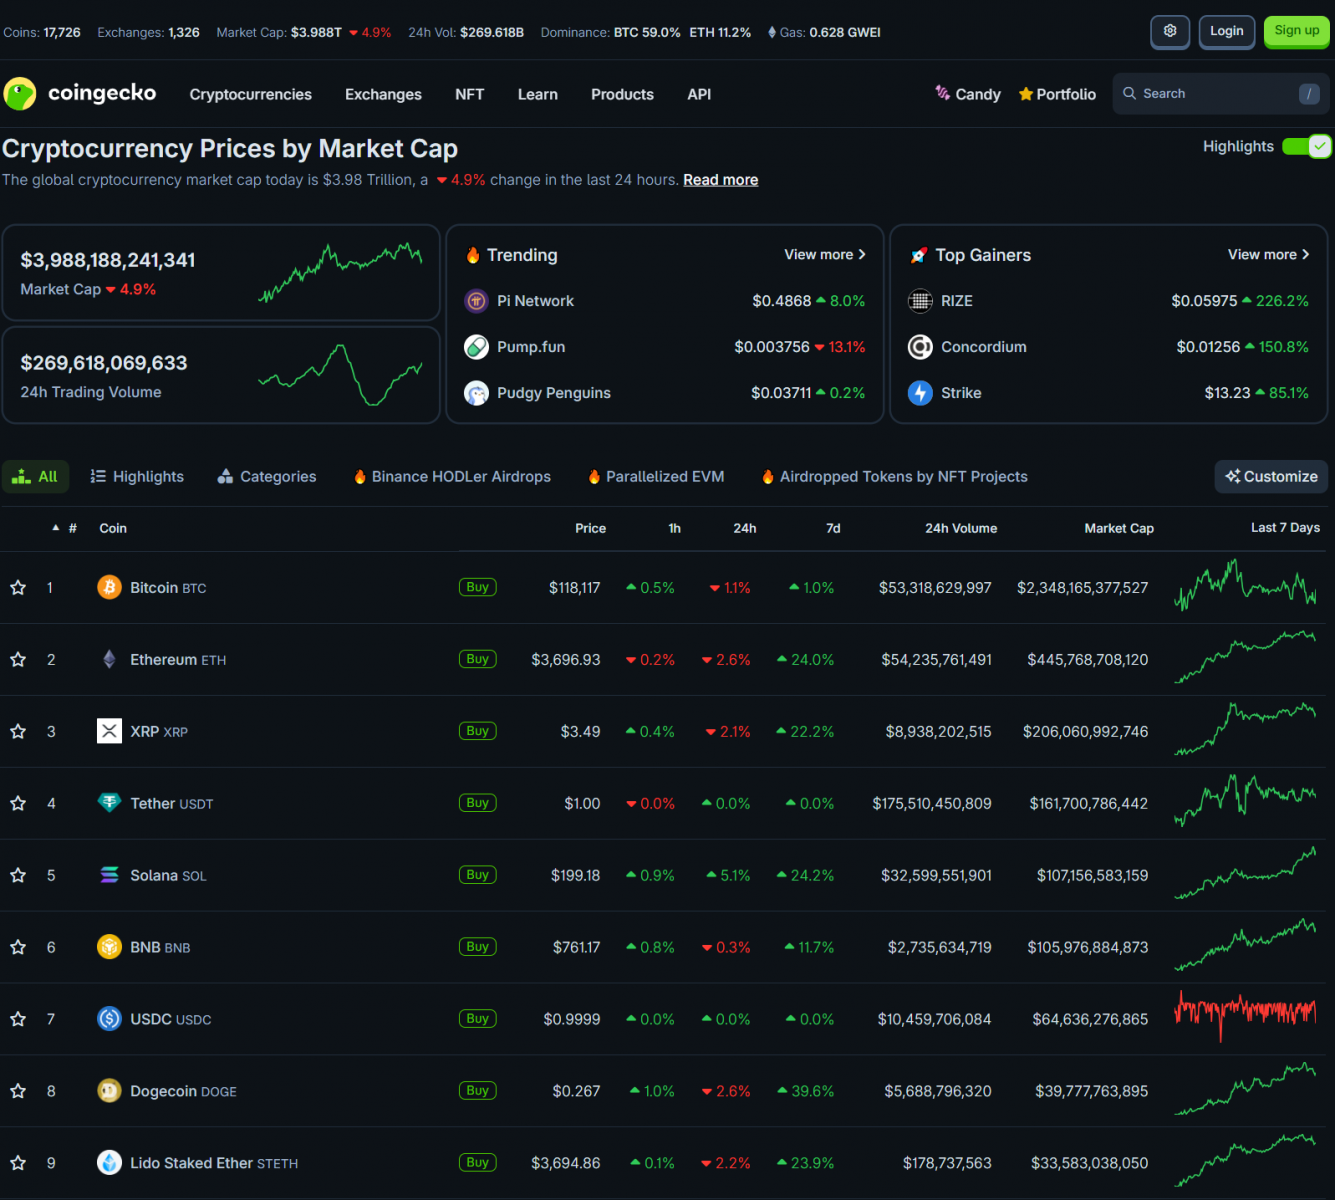This screenshot has width=1335, height=1200.
Task: Open the settings gear icon
Action: pos(1169,31)
